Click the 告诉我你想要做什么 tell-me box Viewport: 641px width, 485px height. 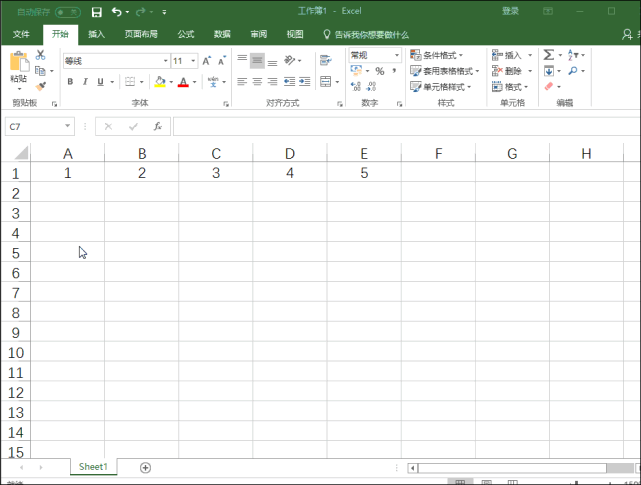(x=366, y=35)
